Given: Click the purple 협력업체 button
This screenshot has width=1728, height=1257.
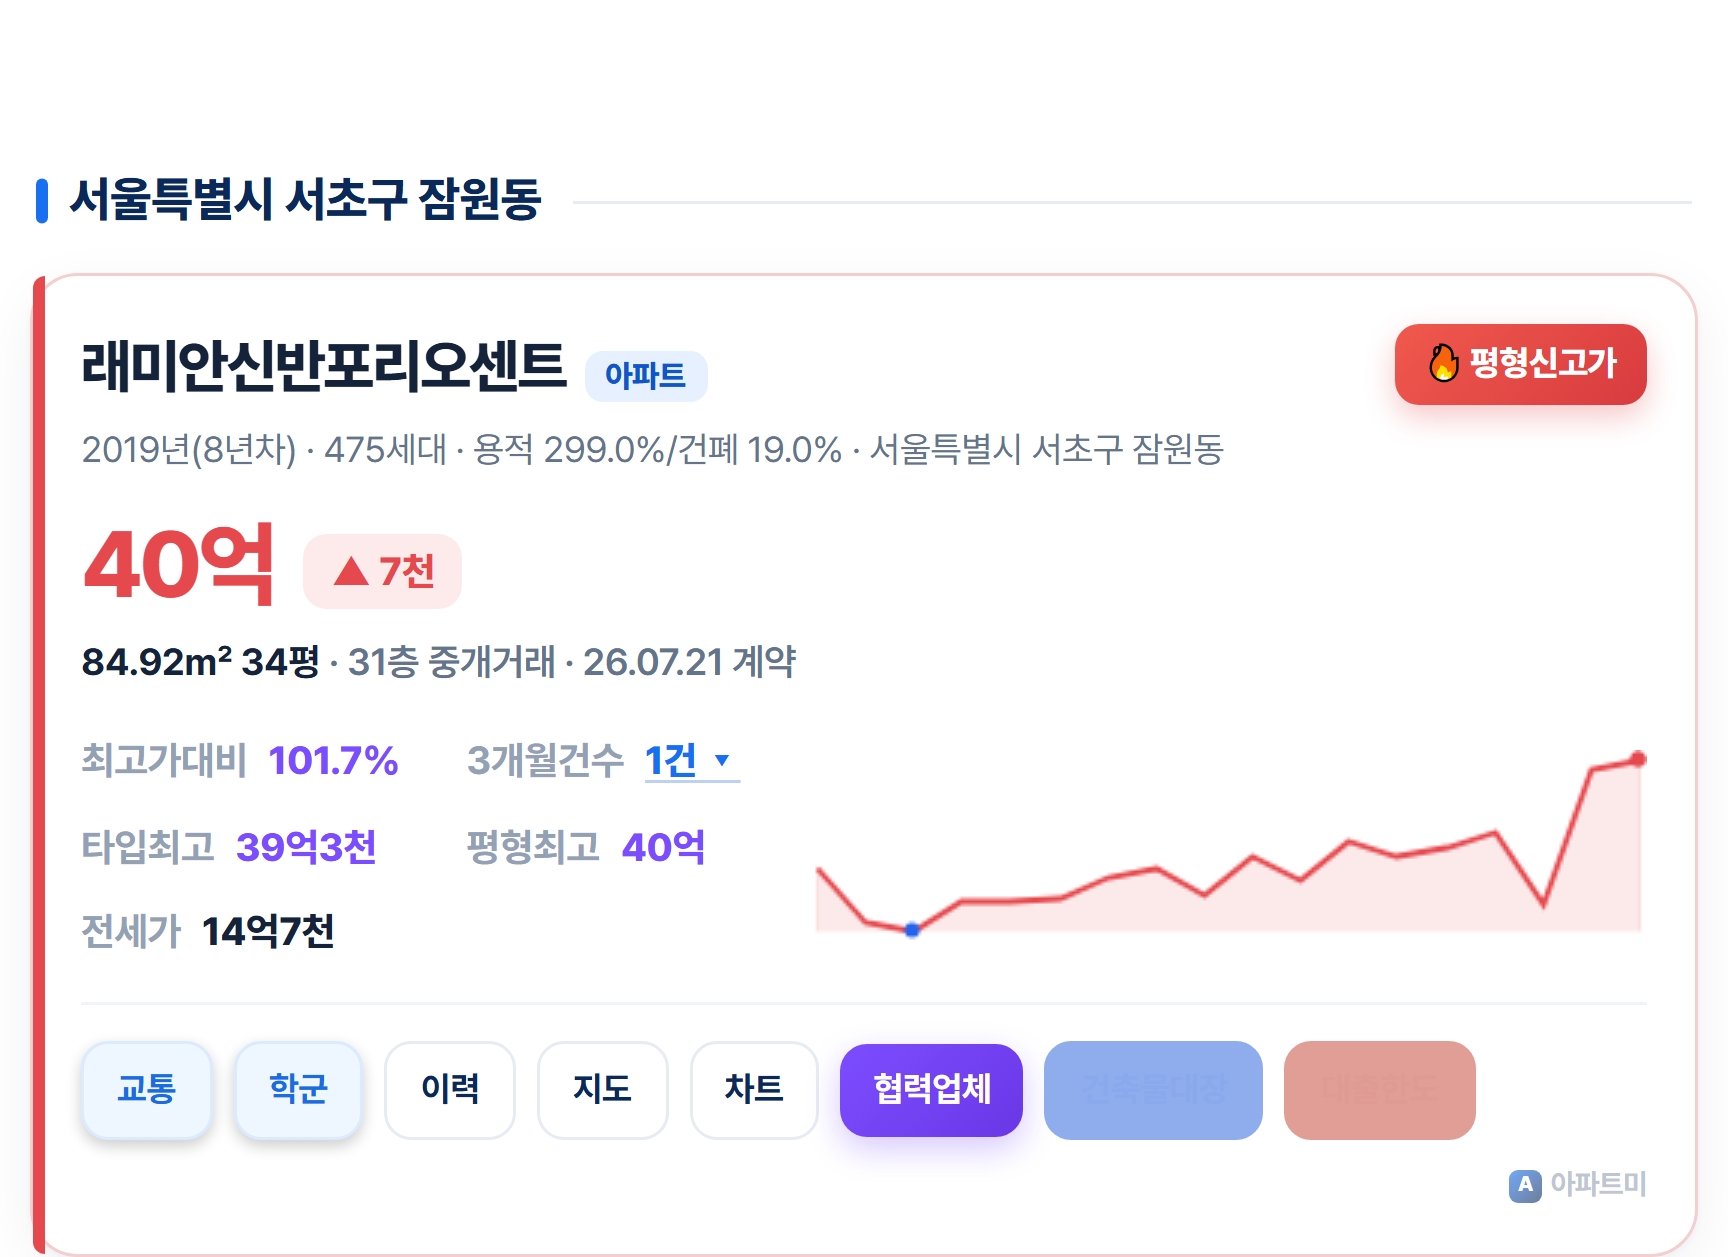Looking at the screenshot, I should [x=932, y=1090].
